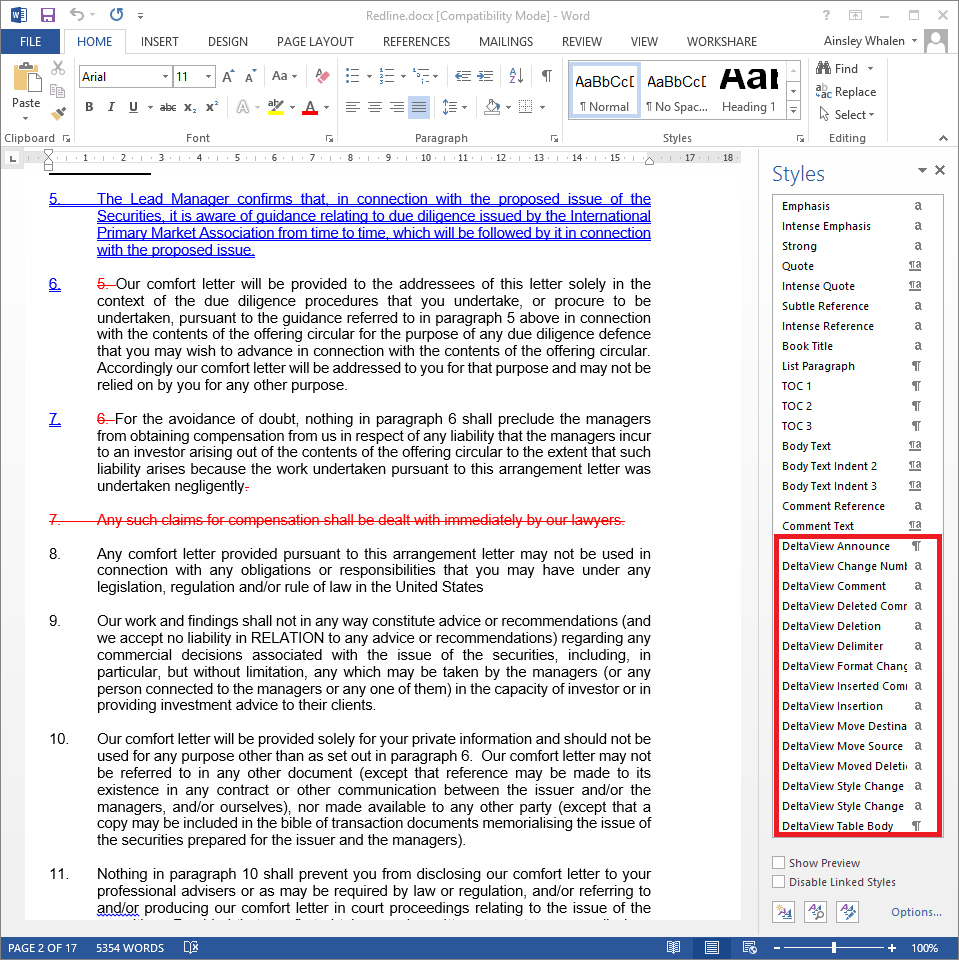
Task: Undo the last action
Action: click(77, 15)
